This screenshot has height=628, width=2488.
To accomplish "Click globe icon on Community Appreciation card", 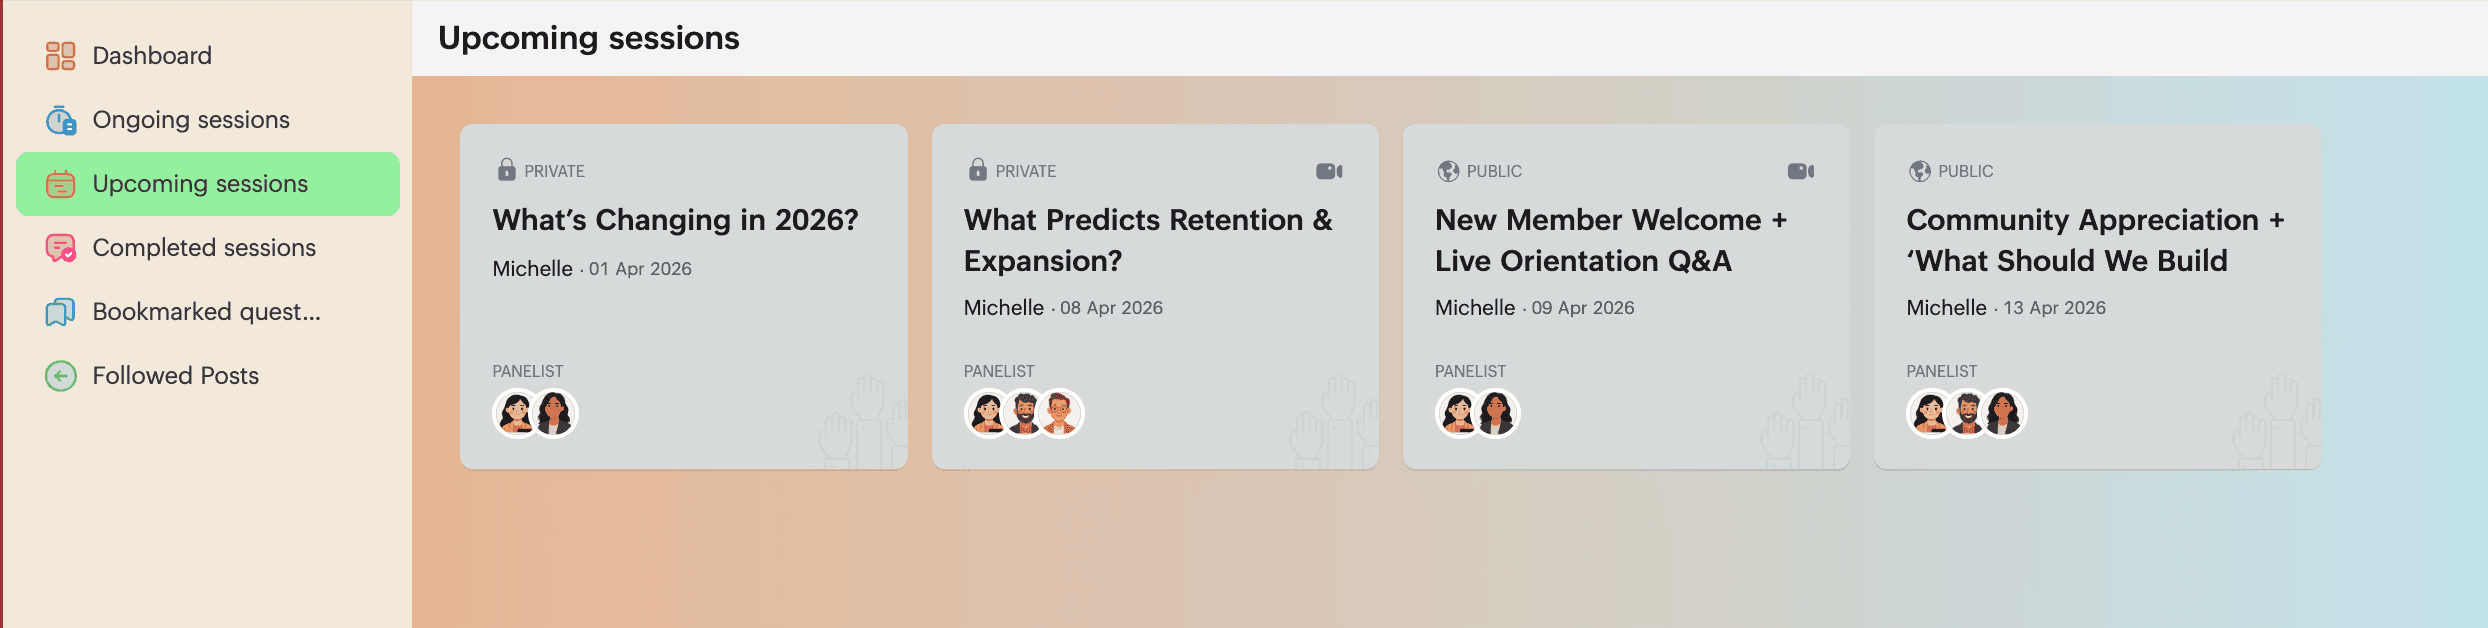I will [x=1919, y=171].
